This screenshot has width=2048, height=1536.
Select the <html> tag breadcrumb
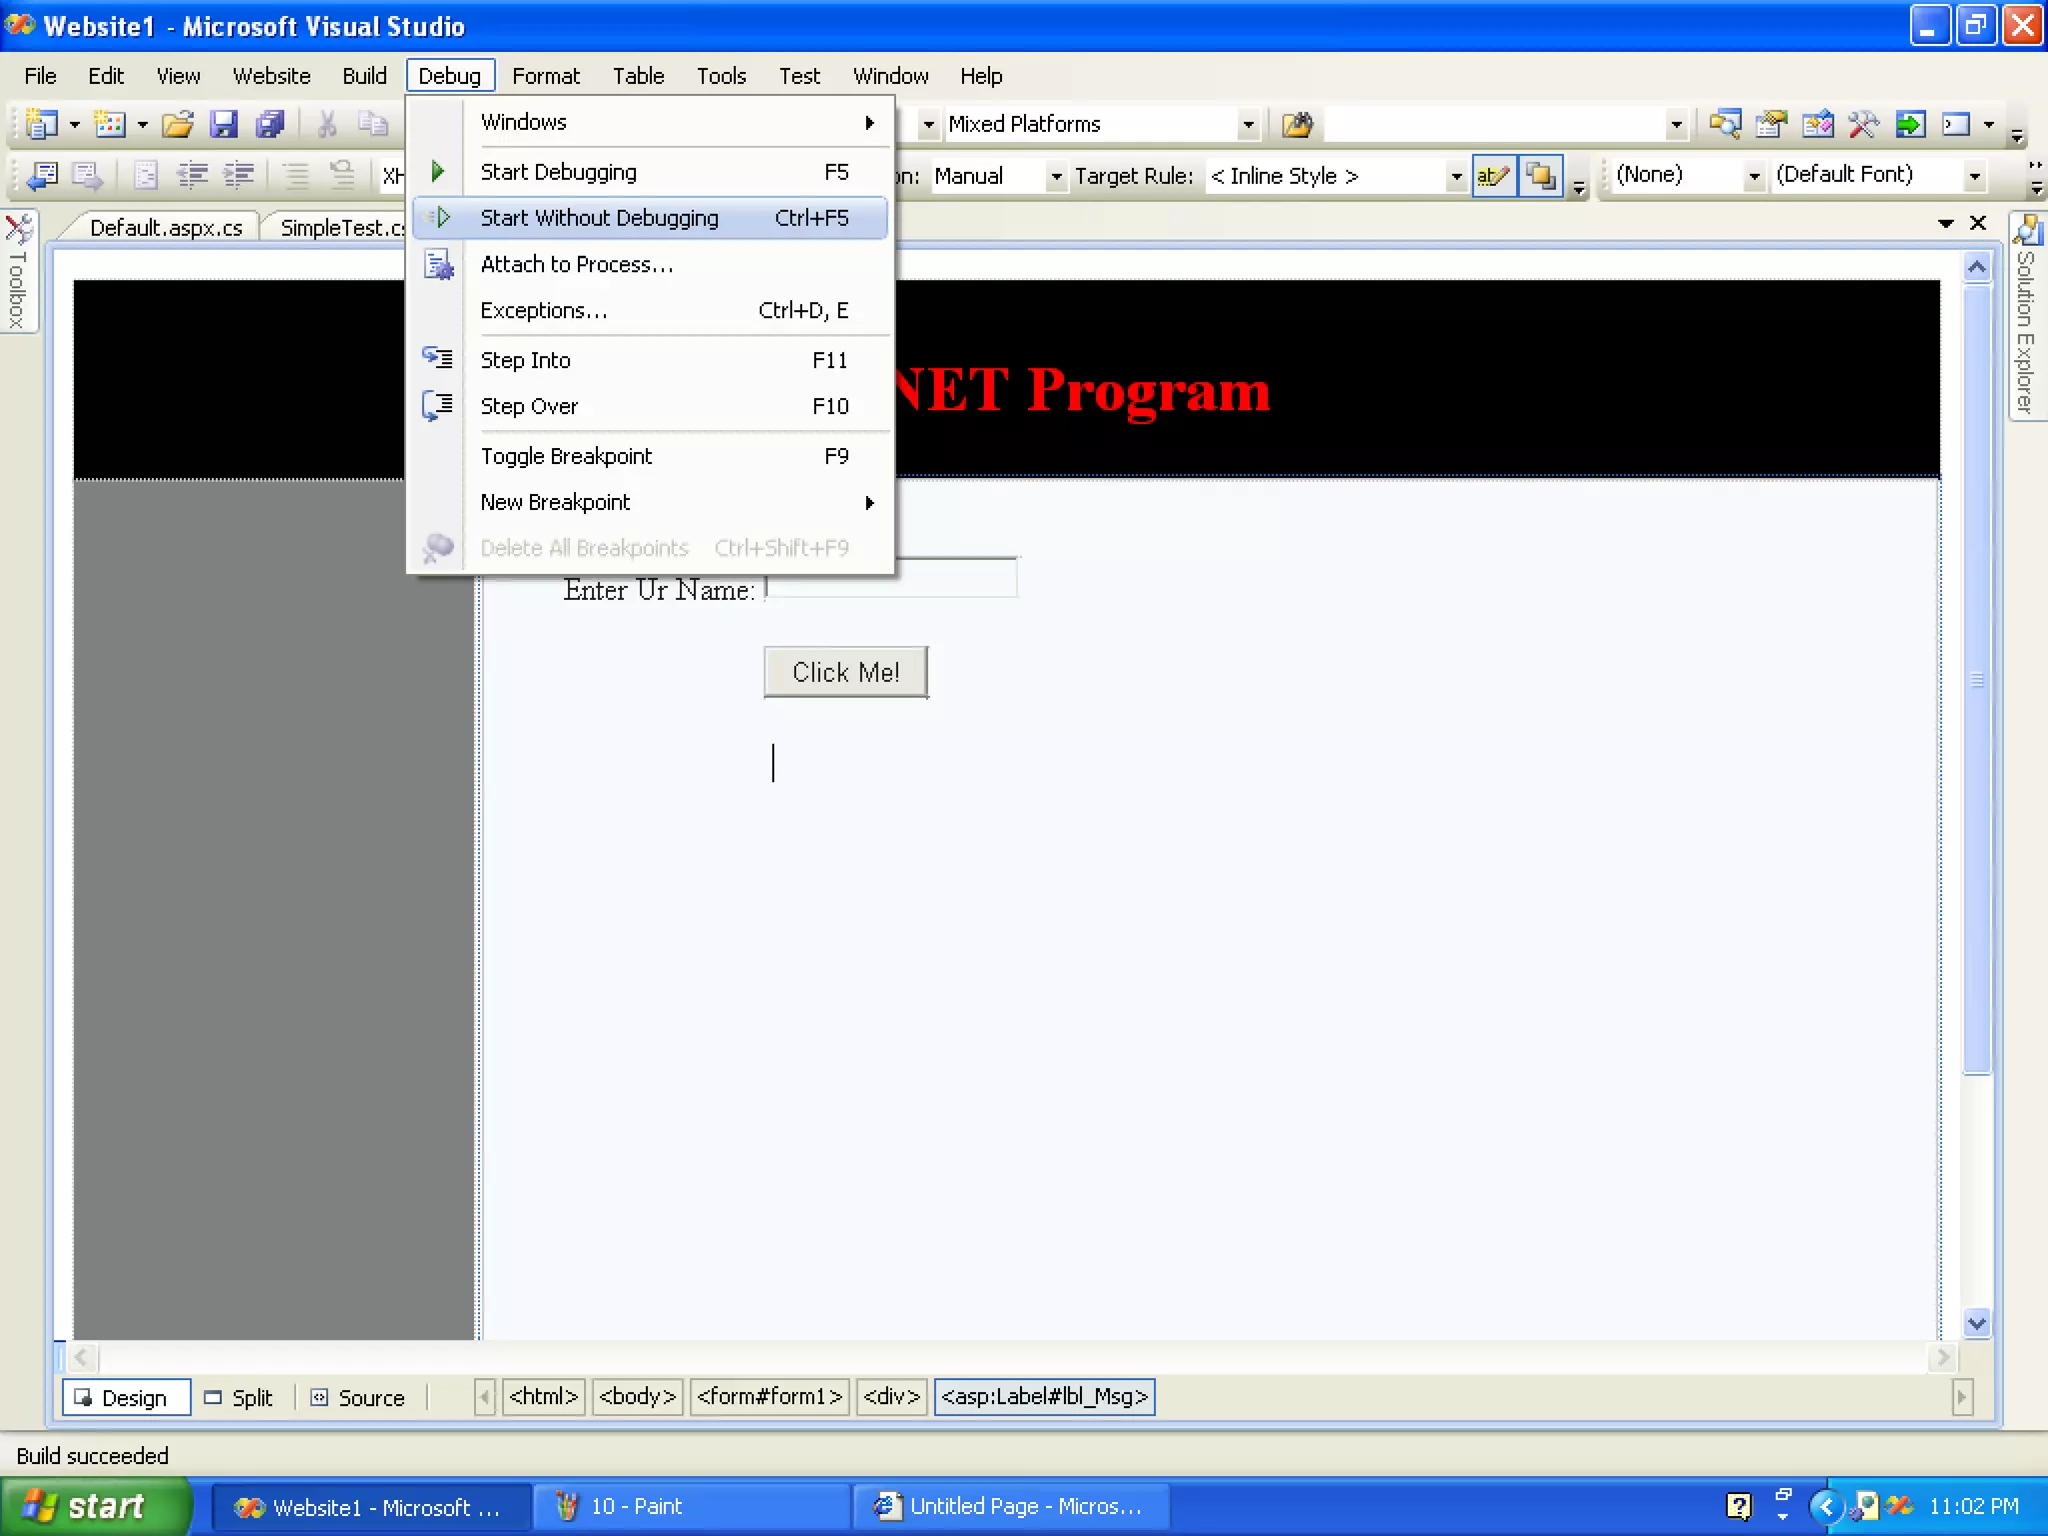click(543, 1396)
